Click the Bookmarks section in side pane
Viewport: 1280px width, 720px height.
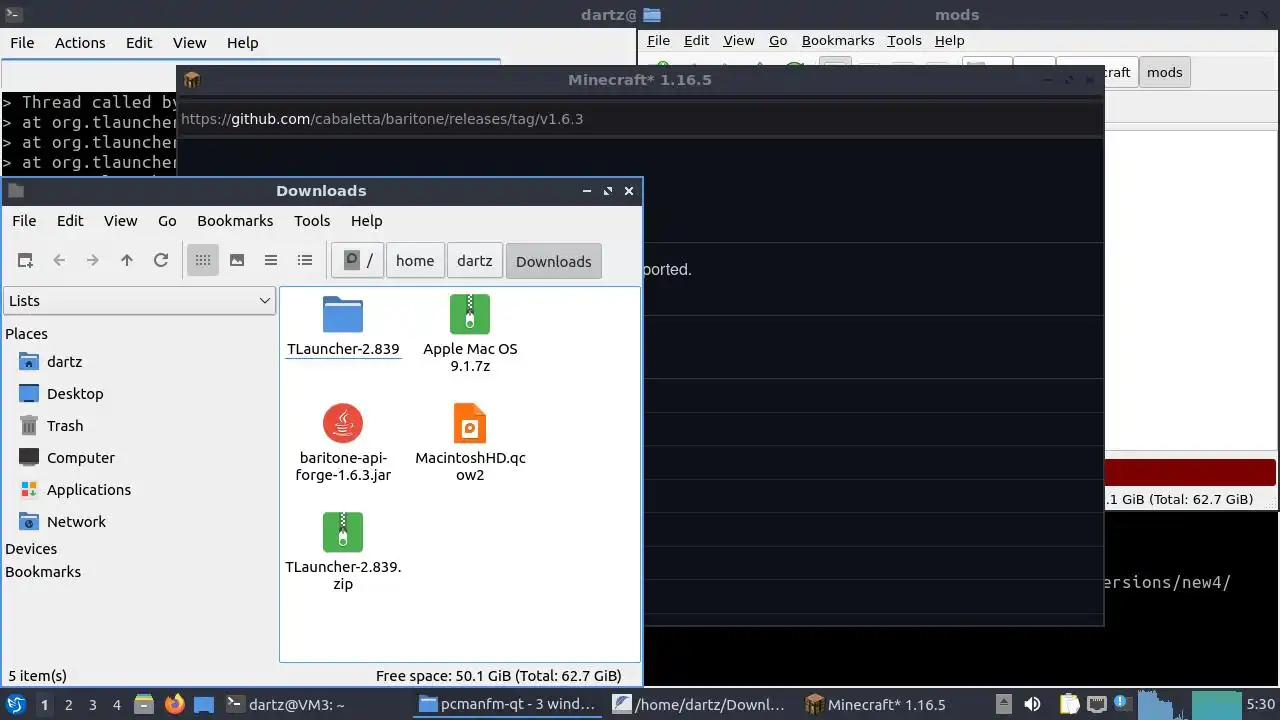[x=43, y=572]
